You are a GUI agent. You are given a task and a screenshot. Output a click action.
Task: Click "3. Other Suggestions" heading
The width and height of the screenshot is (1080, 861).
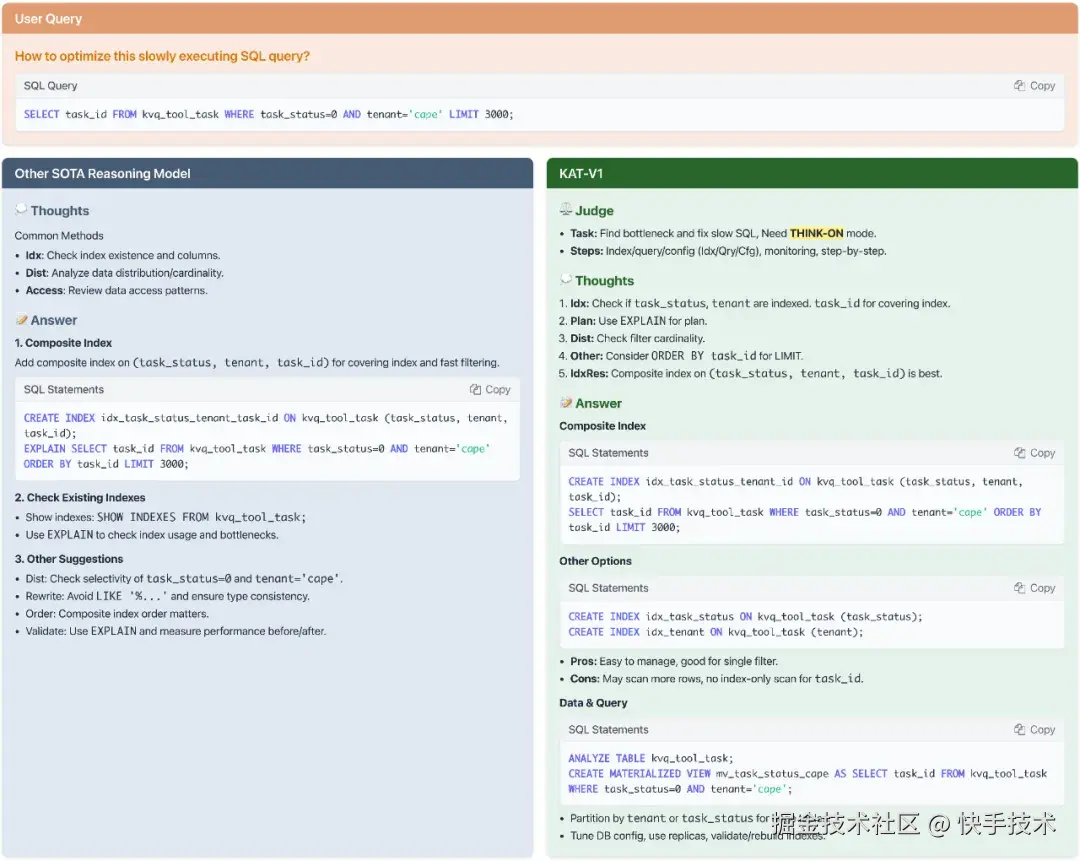69,559
